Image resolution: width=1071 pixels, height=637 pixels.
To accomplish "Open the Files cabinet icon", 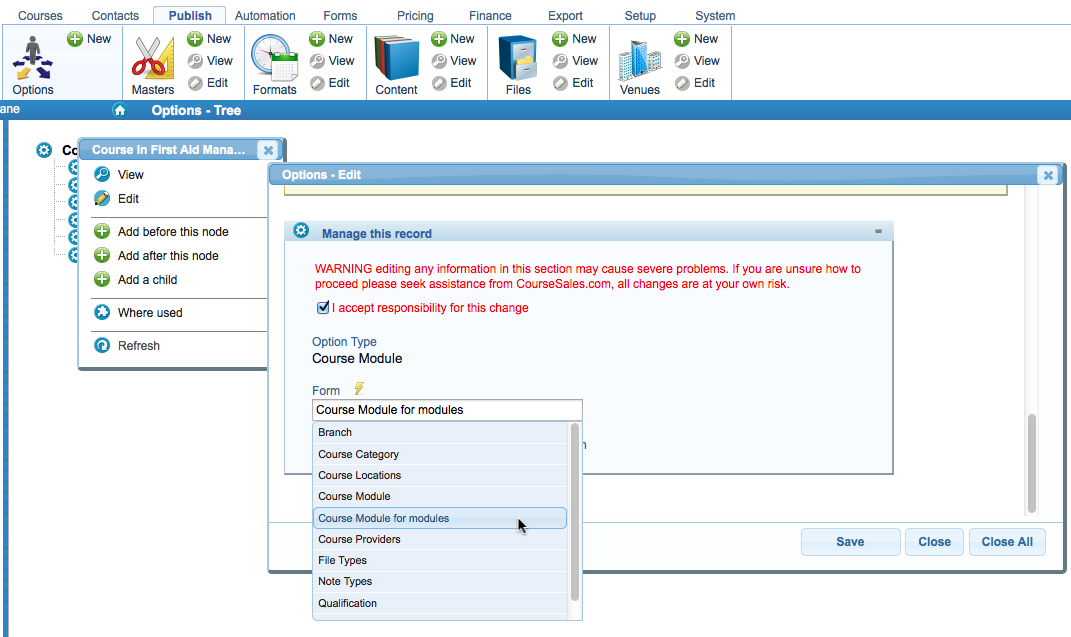I will pos(518,59).
